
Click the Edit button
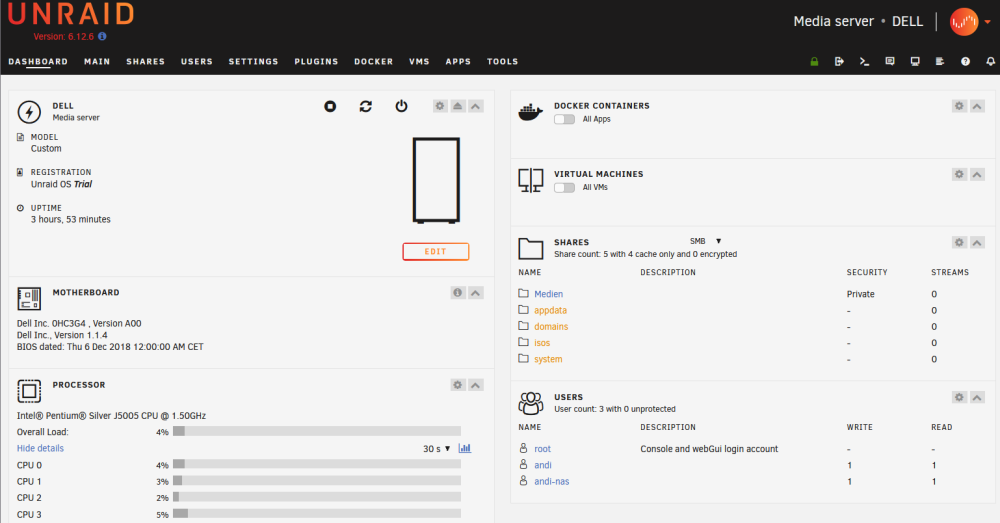tap(436, 251)
